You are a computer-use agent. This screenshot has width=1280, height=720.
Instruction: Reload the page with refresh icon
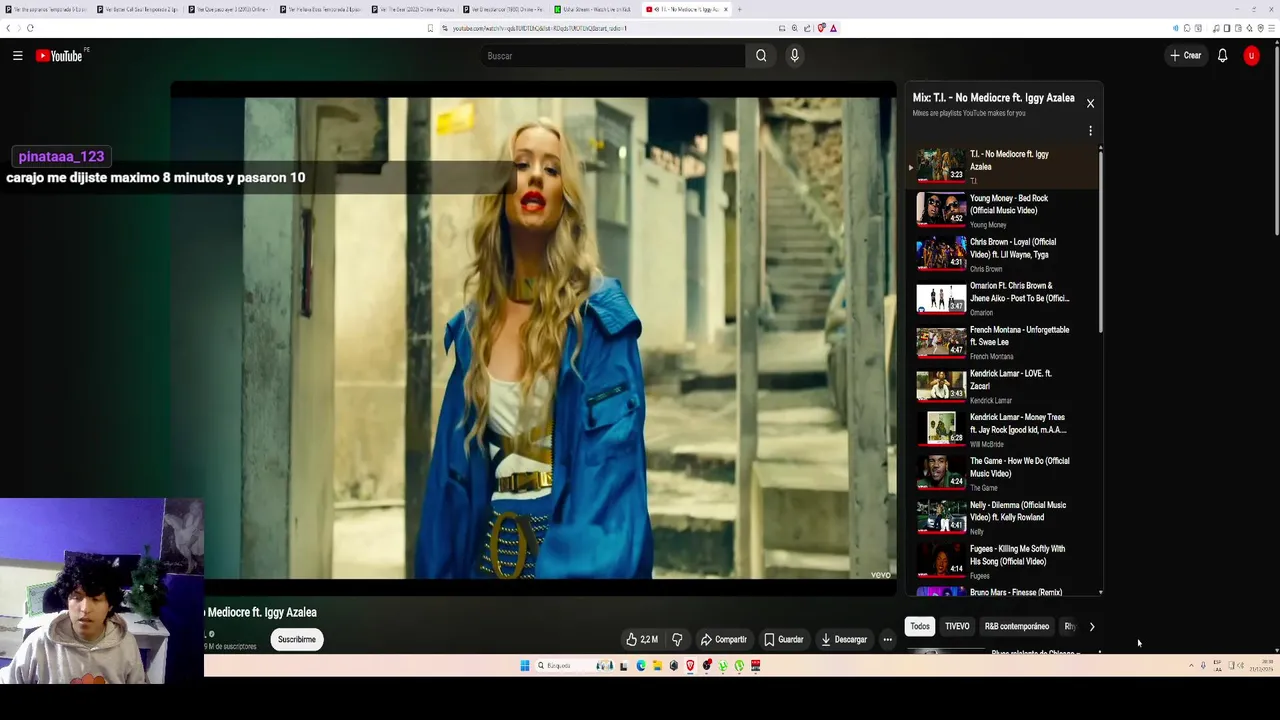(30, 28)
